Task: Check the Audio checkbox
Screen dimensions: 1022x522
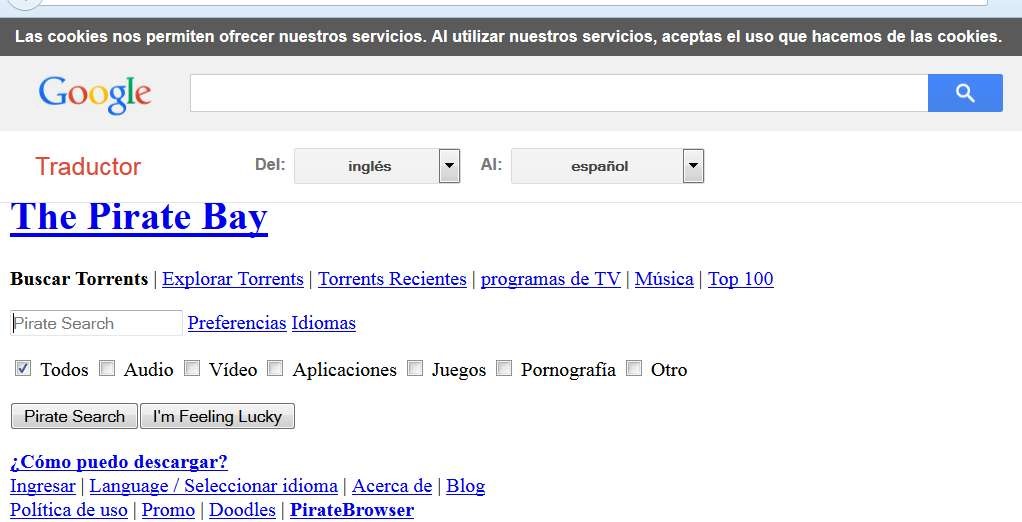Action: 107,369
